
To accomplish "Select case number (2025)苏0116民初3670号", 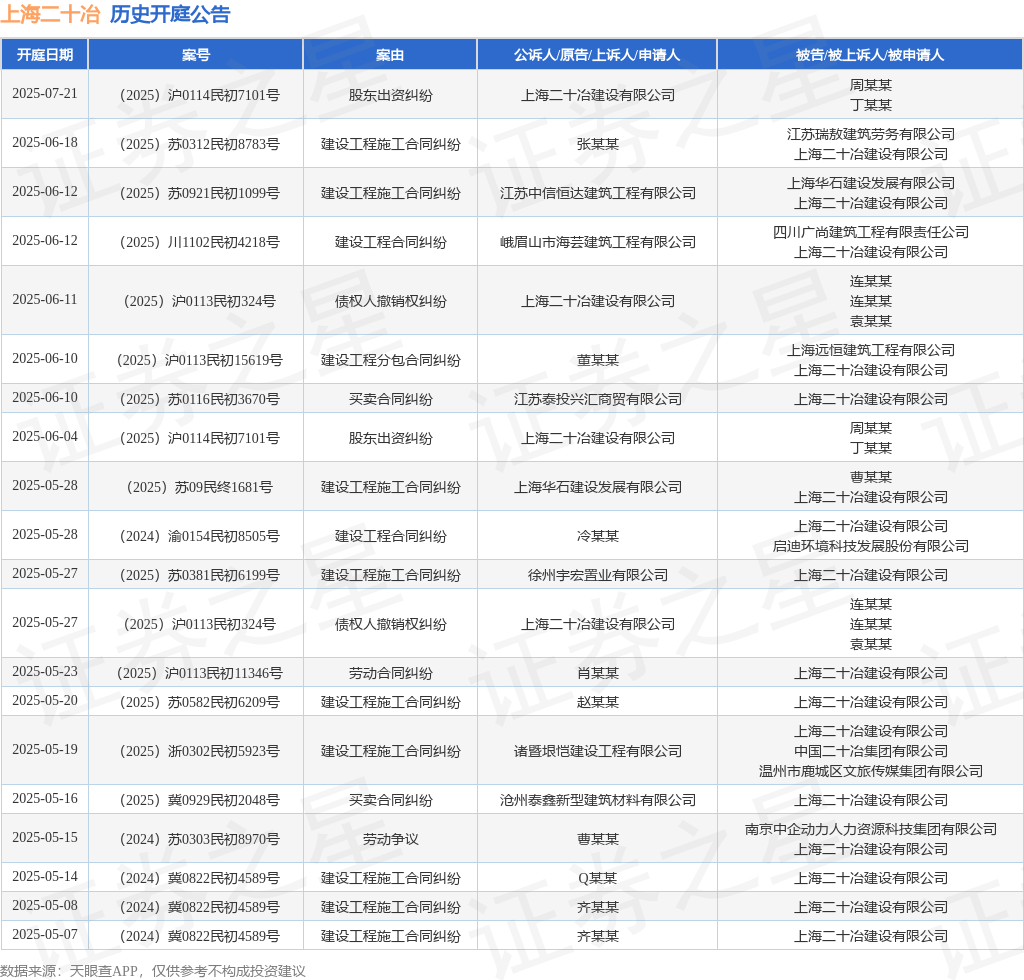I will pyautogui.click(x=199, y=399).
